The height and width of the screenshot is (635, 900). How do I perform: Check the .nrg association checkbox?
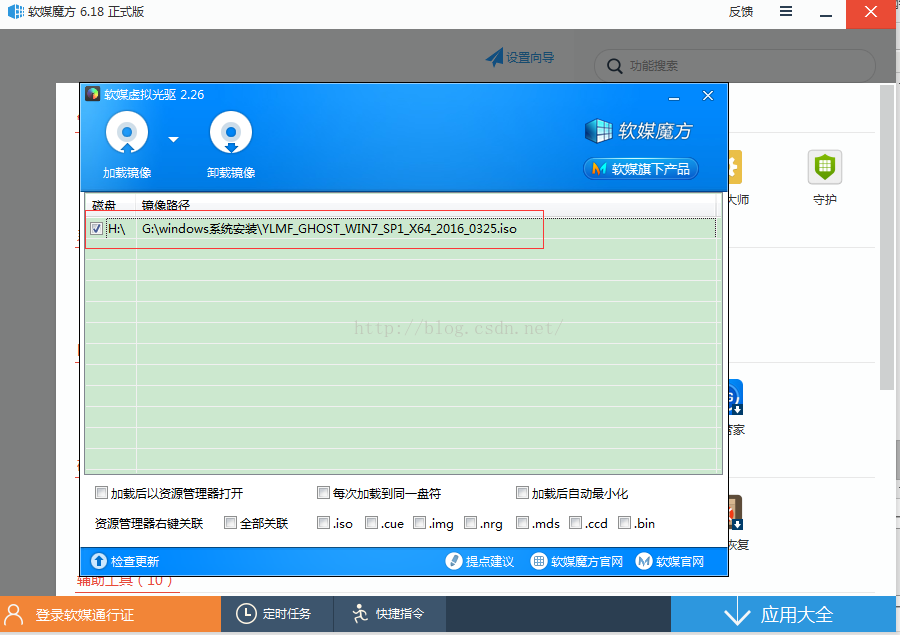coord(471,522)
